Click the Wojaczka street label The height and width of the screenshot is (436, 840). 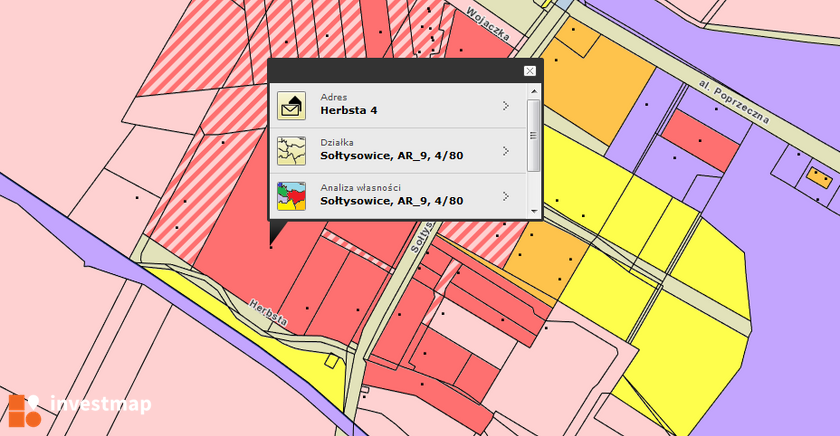[x=488, y=24]
